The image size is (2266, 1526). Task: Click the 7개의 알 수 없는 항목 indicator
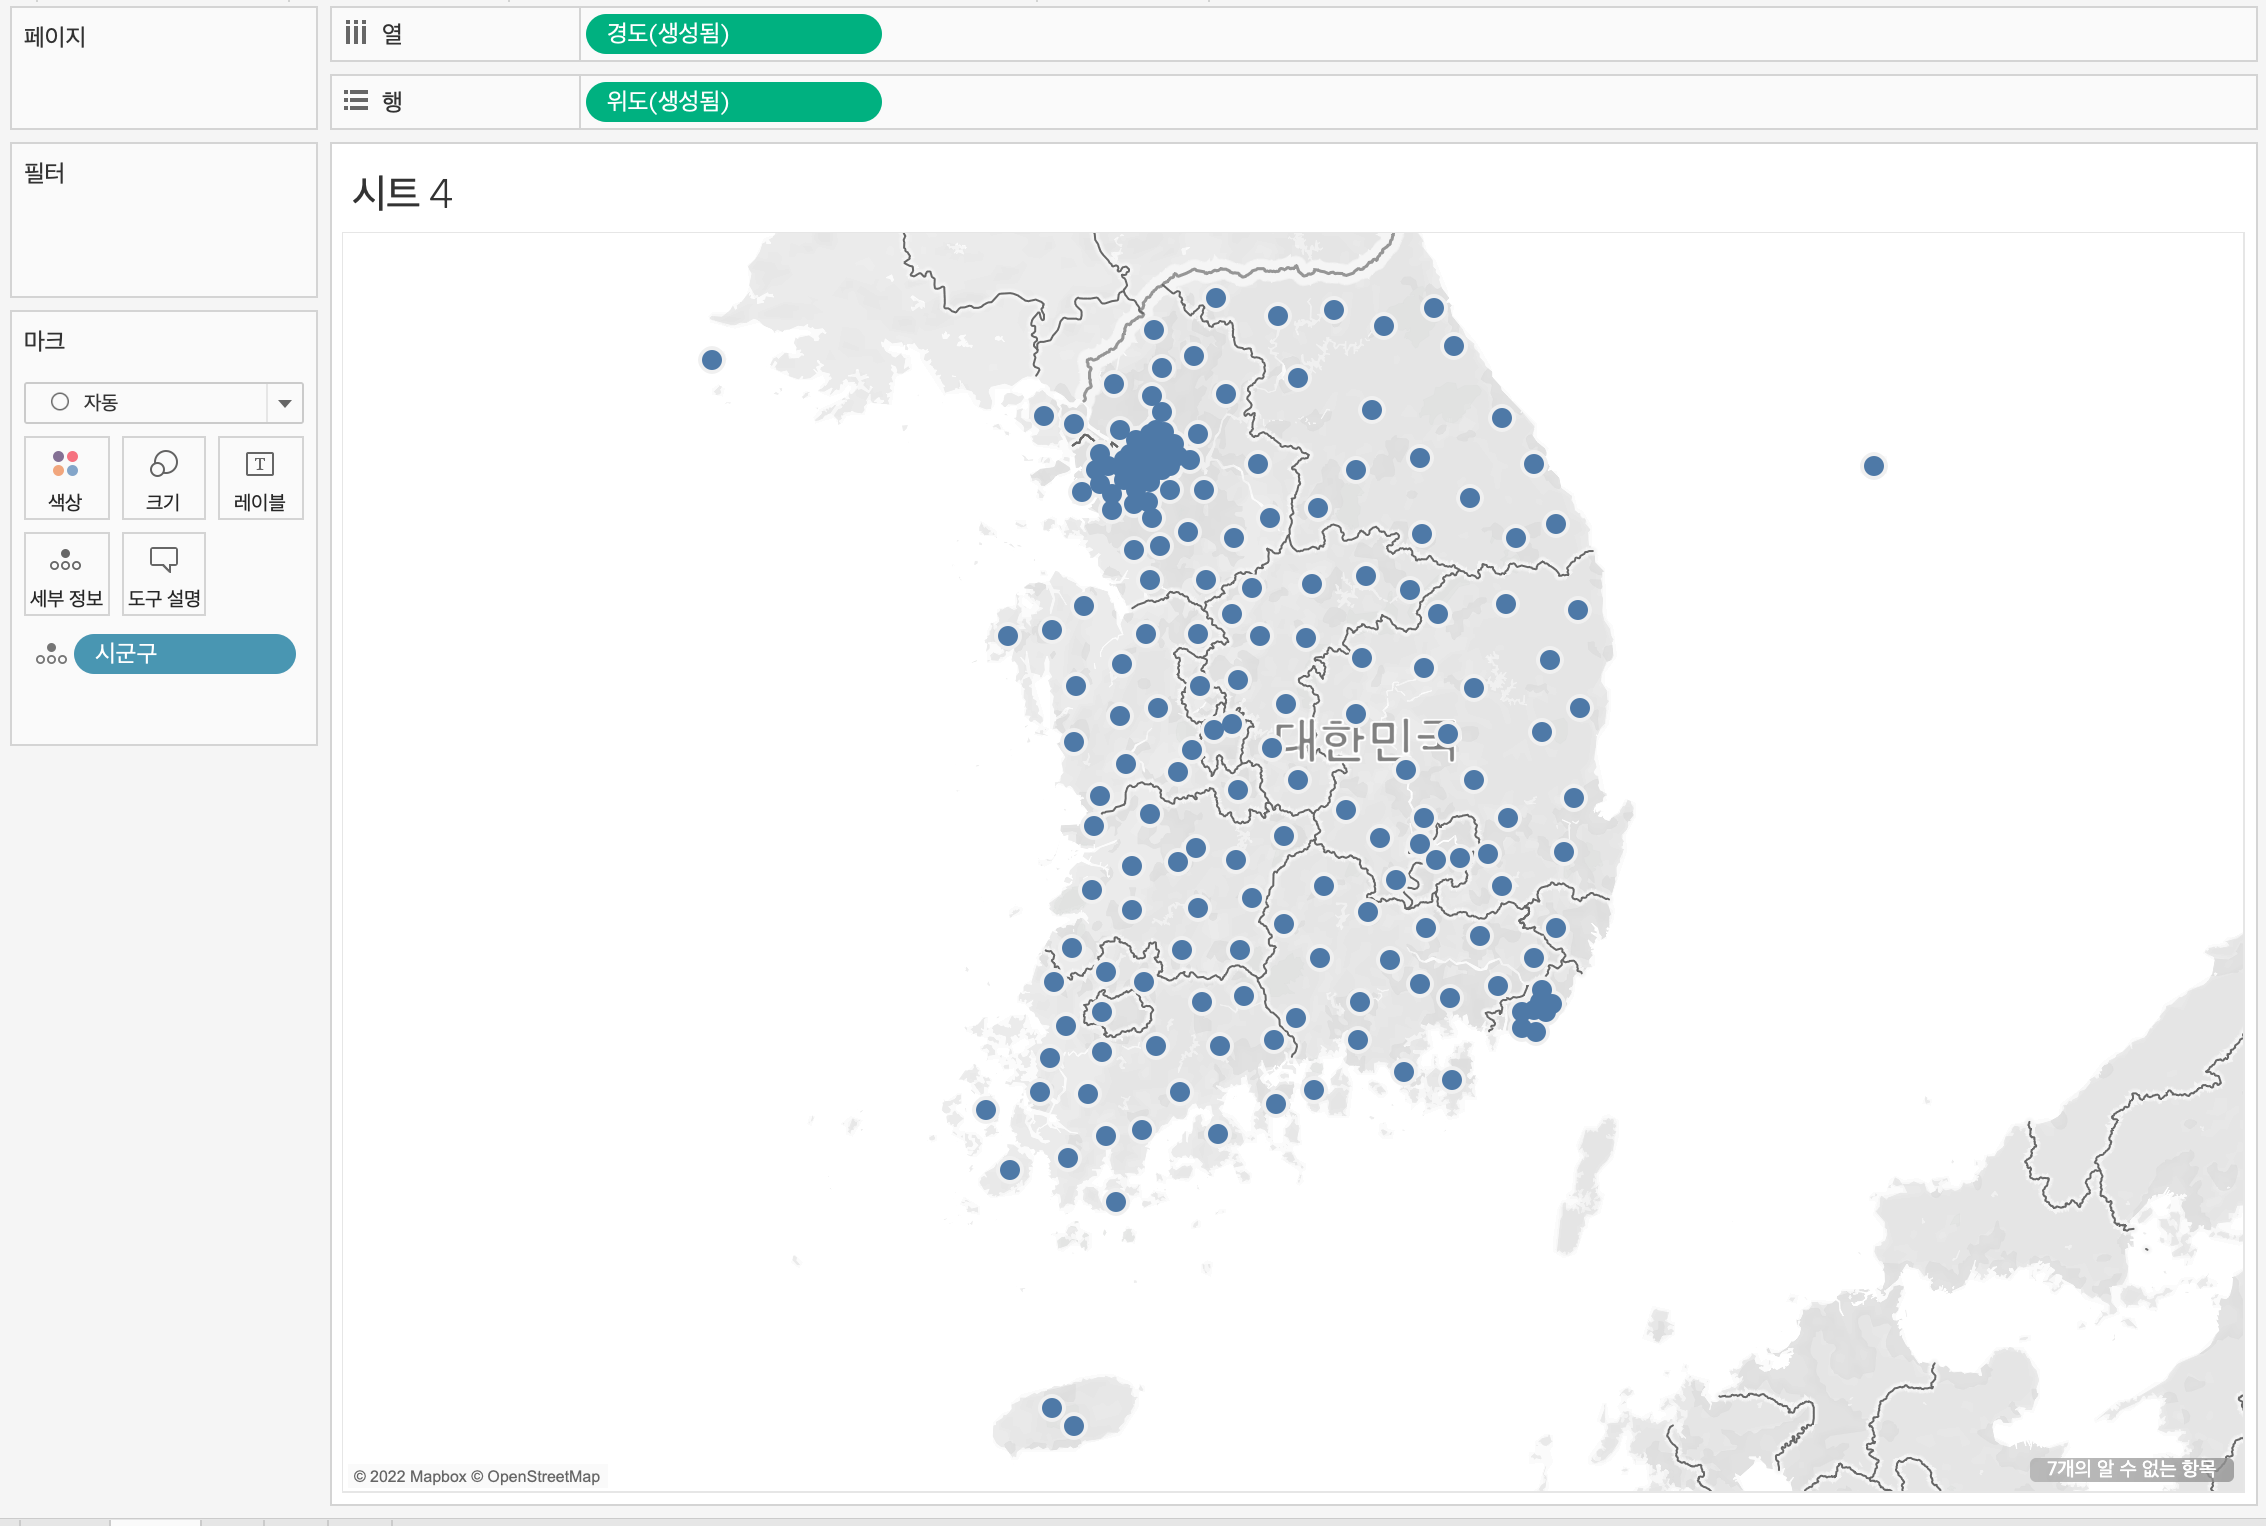(x=2130, y=1469)
